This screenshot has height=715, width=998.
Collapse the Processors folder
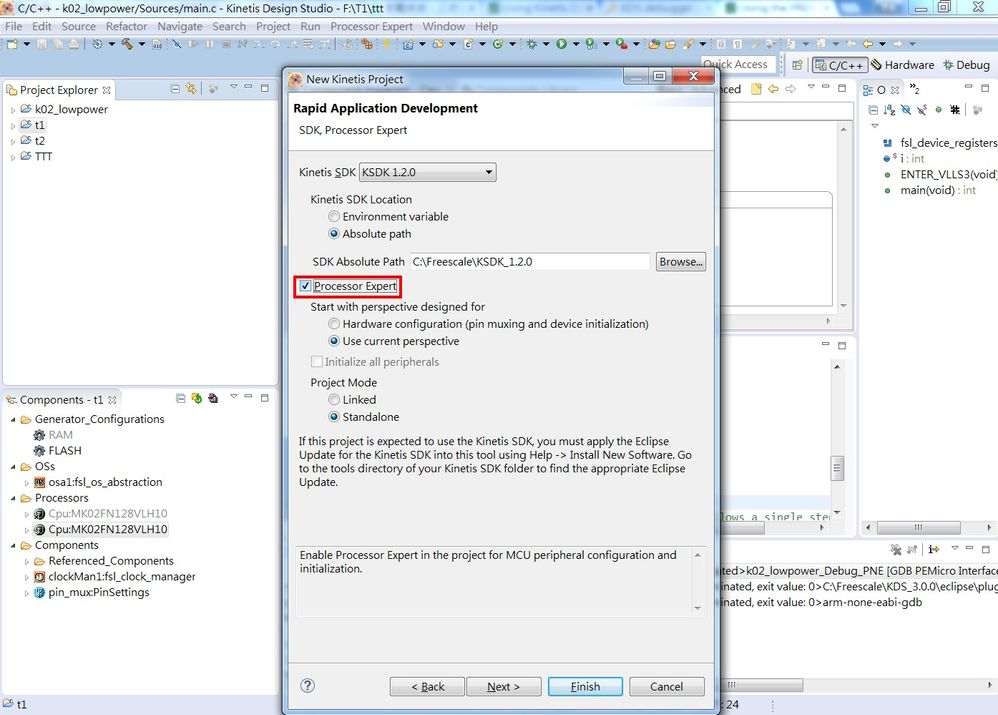(13, 498)
